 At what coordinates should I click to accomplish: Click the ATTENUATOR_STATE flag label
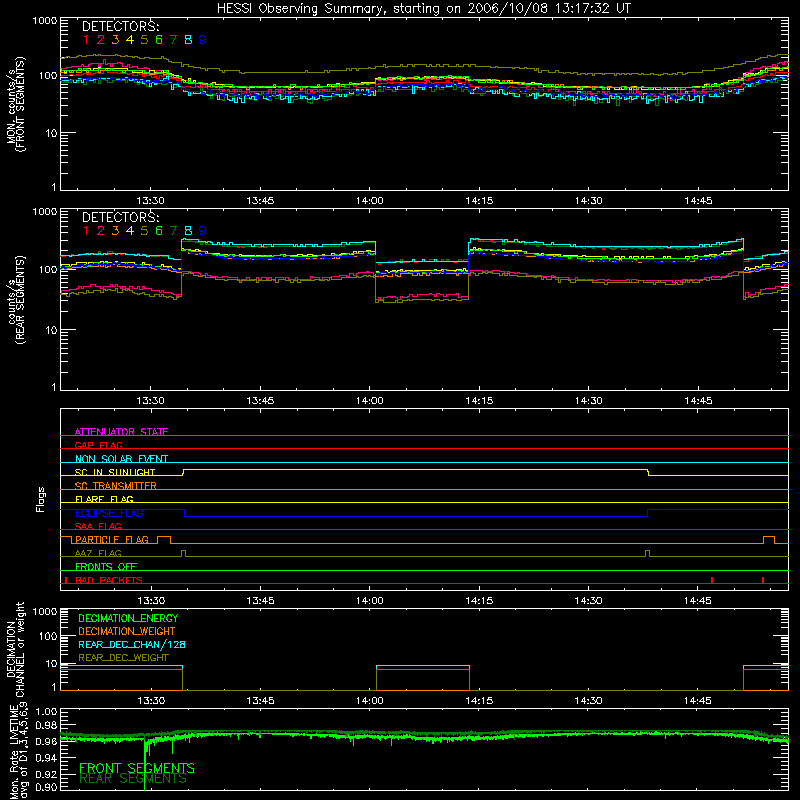pyautogui.click(x=121, y=432)
